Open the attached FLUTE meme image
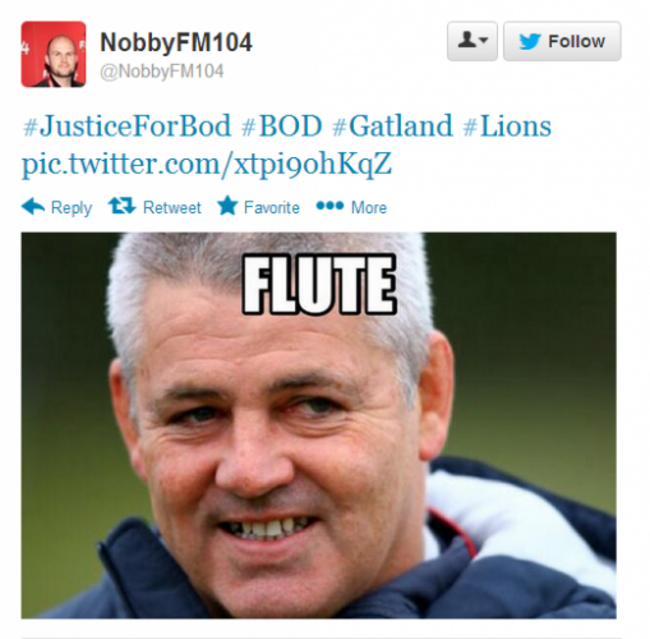The image size is (650, 639). (319, 425)
